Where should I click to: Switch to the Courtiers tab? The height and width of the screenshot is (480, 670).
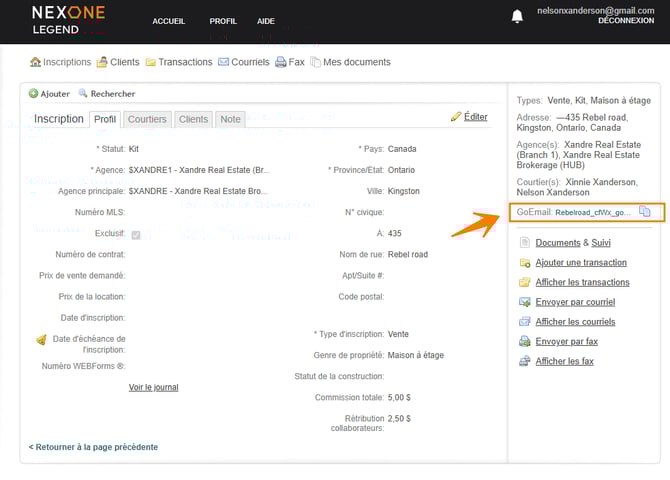[147, 119]
